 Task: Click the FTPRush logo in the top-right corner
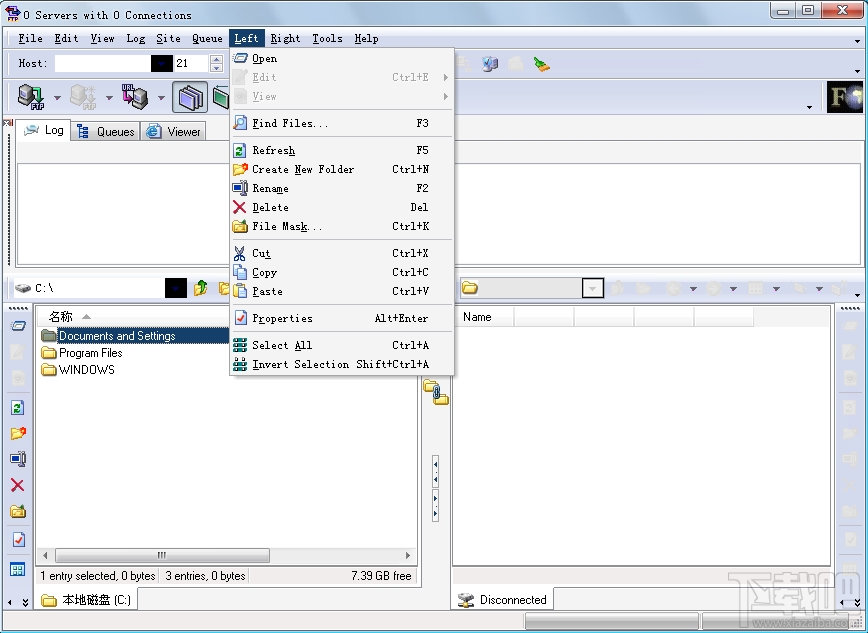click(x=845, y=97)
